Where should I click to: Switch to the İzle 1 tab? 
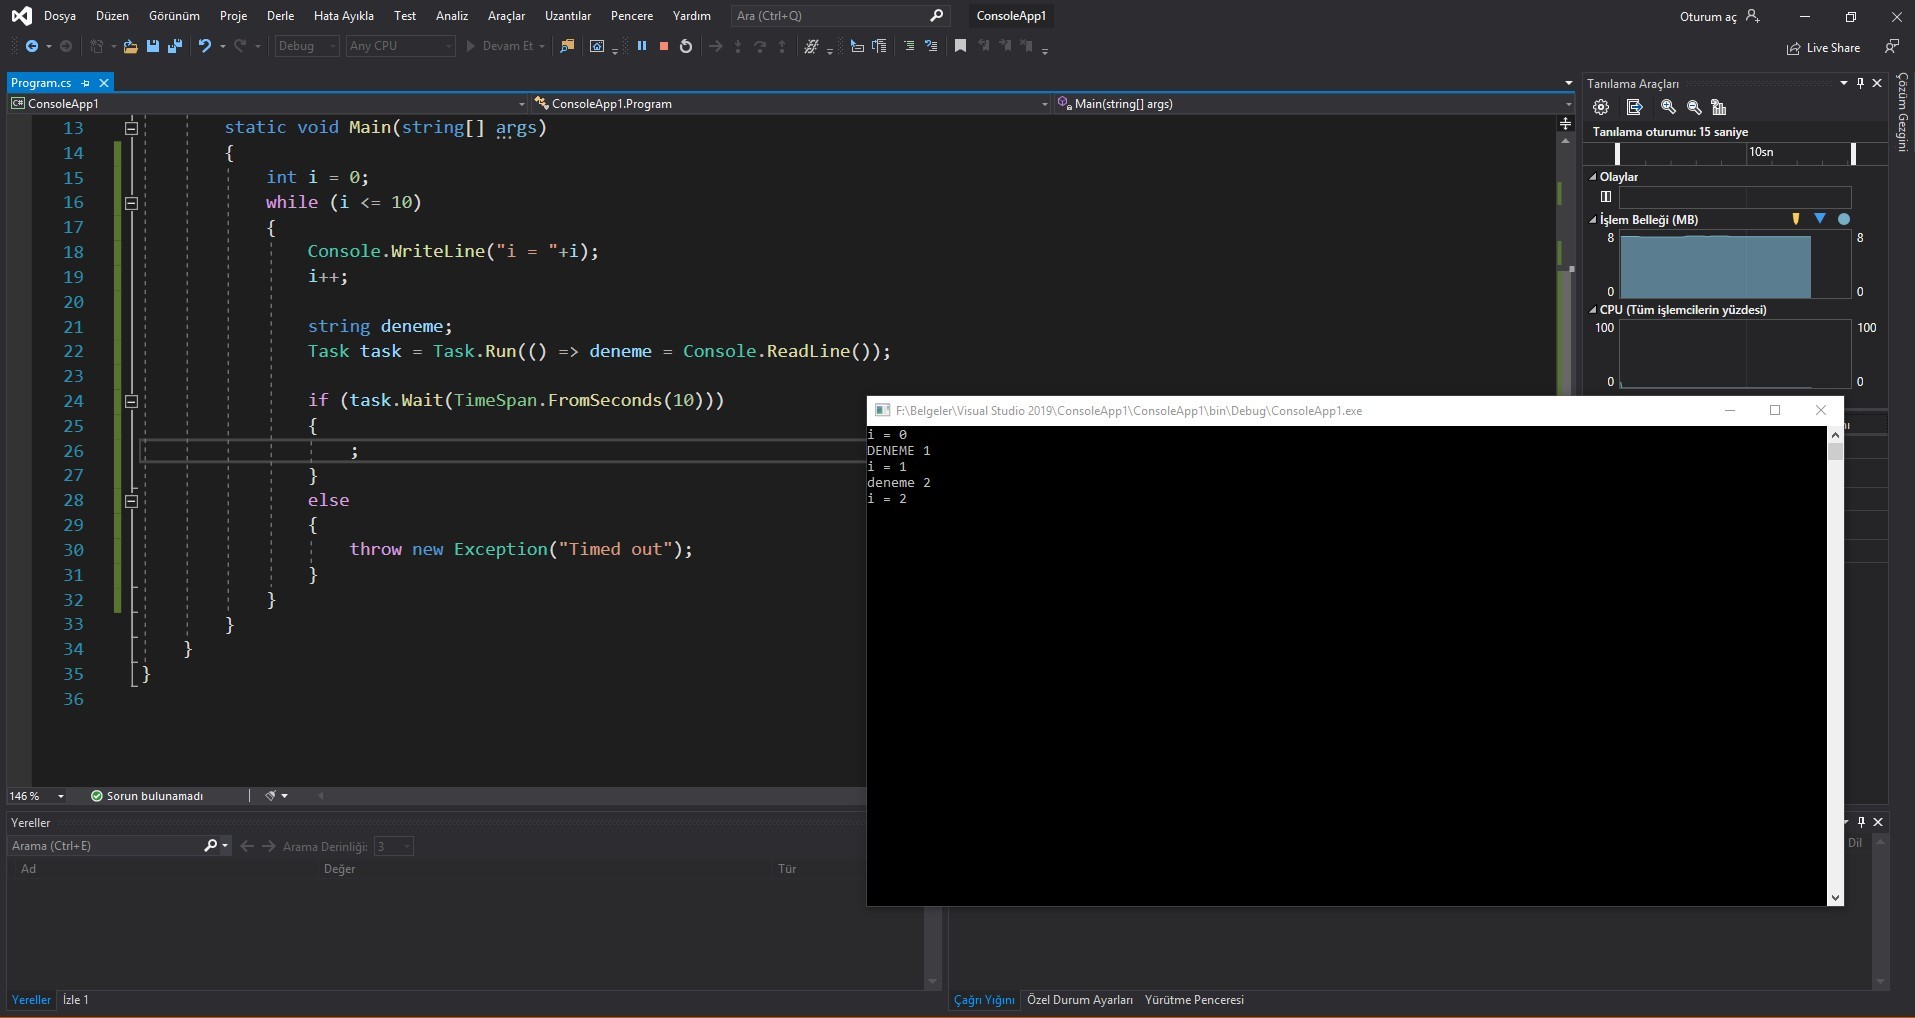[x=76, y=1000]
